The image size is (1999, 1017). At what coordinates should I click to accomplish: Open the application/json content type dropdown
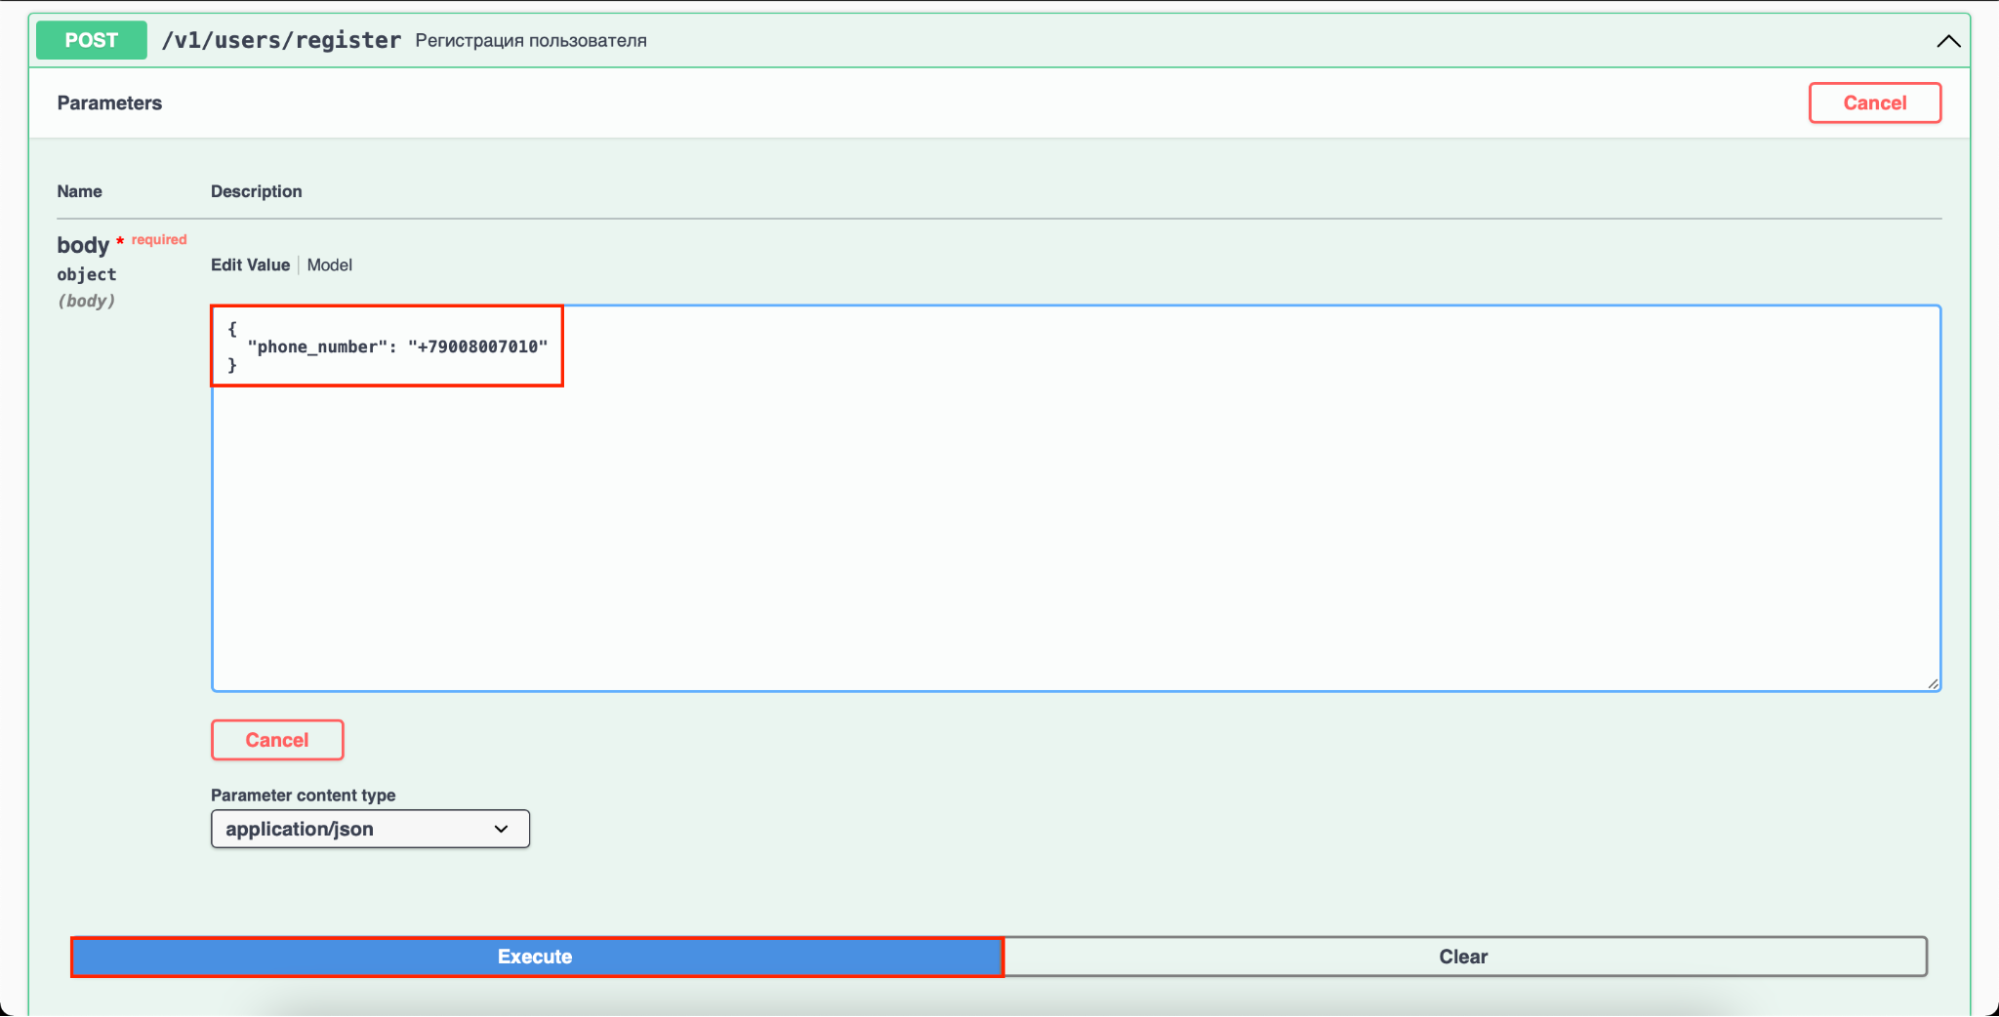(x=370, y=829)
